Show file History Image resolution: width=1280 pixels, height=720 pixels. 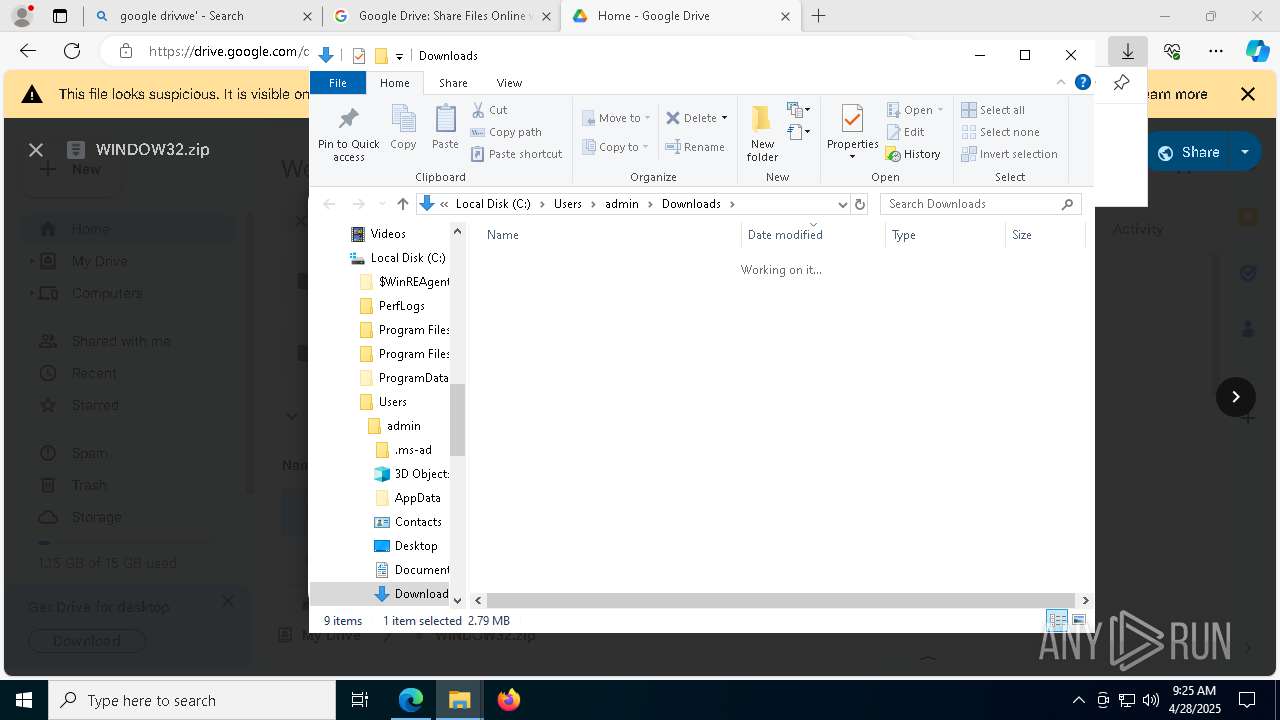click(x=913, y=154)
